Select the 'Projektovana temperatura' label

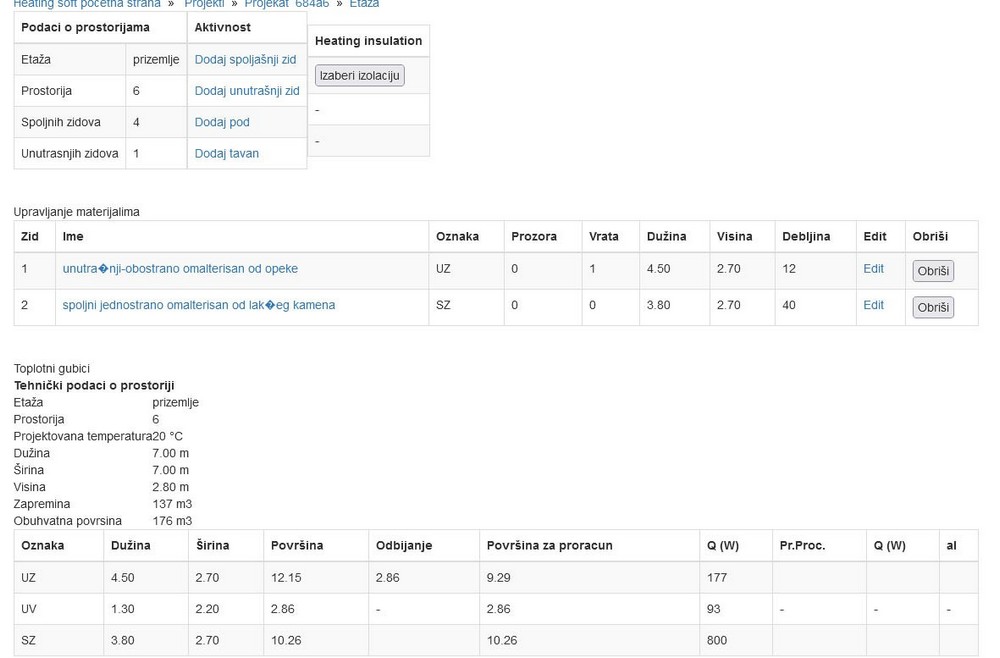pos(83,436)
